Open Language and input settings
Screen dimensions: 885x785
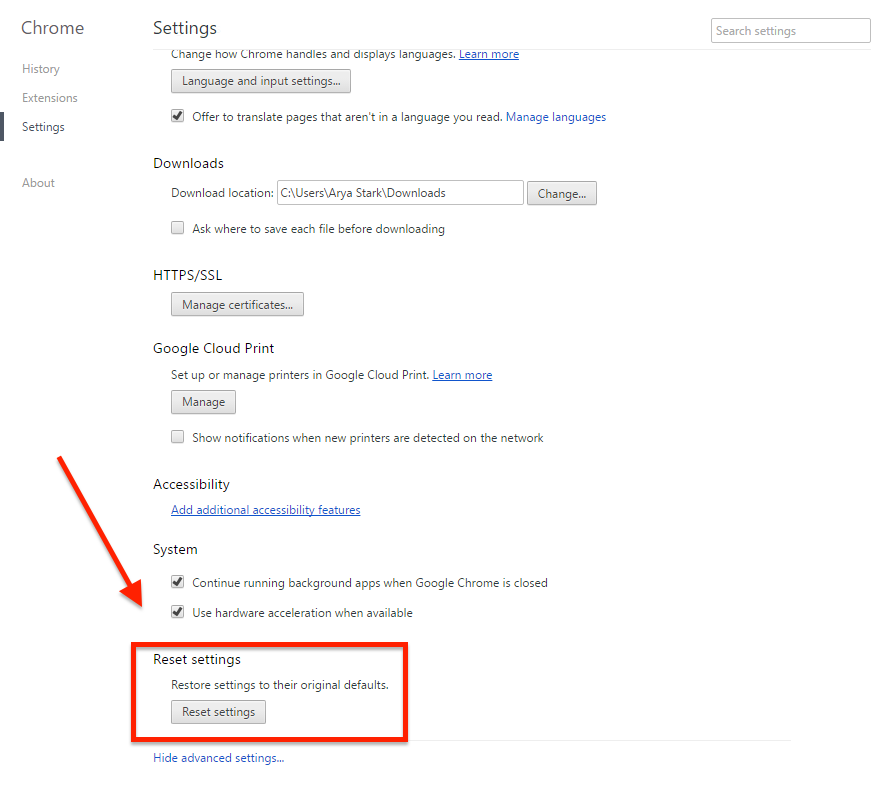click(260, 81)
